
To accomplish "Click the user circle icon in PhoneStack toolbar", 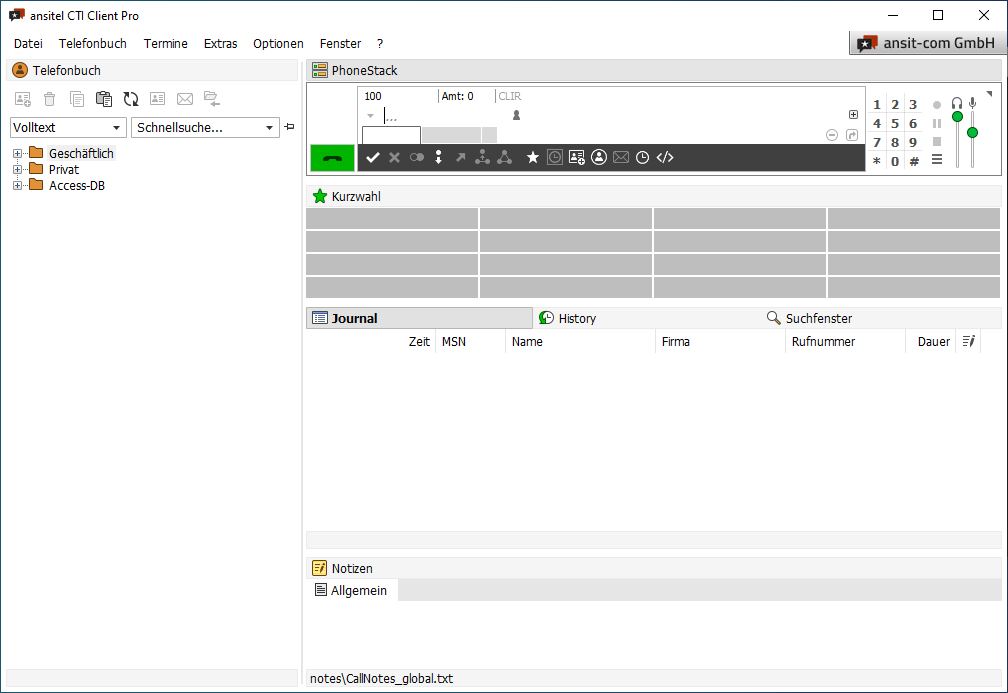I will pos(599,157).
